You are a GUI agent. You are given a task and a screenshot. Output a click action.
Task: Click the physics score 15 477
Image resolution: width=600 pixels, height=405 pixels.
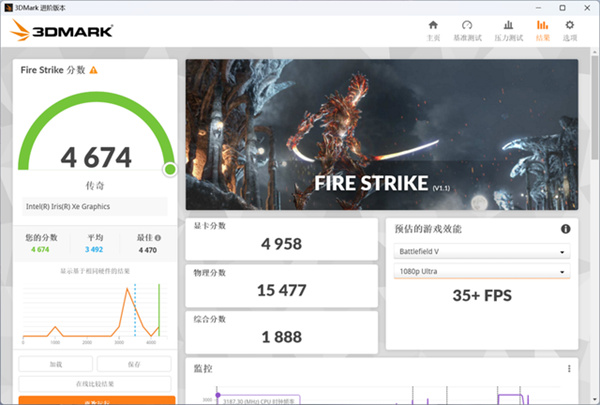pos(282,290)
